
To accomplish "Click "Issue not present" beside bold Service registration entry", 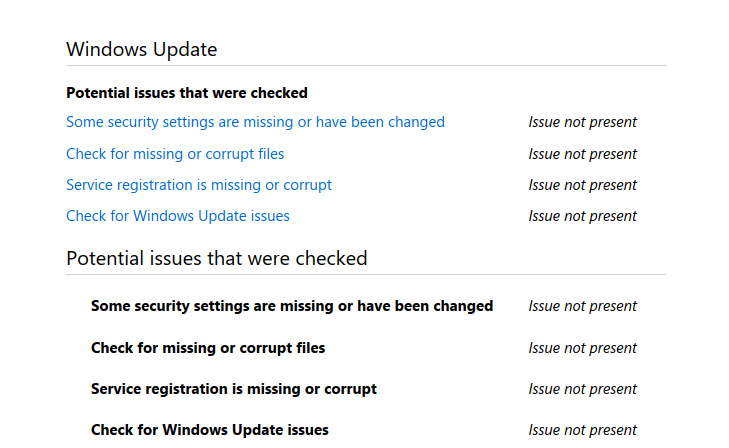I will (x=582, y=389).
